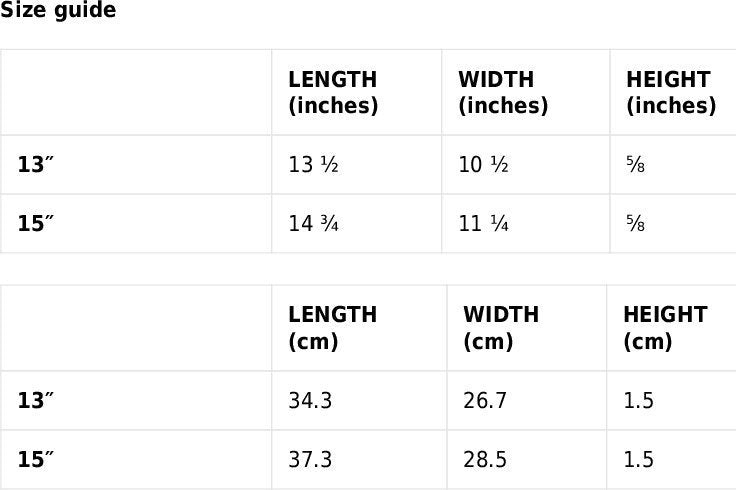The width and height of the screenshot is (736, 490).
Task: Select the HEIGHT (cm) column header
Action: (665, 328)
